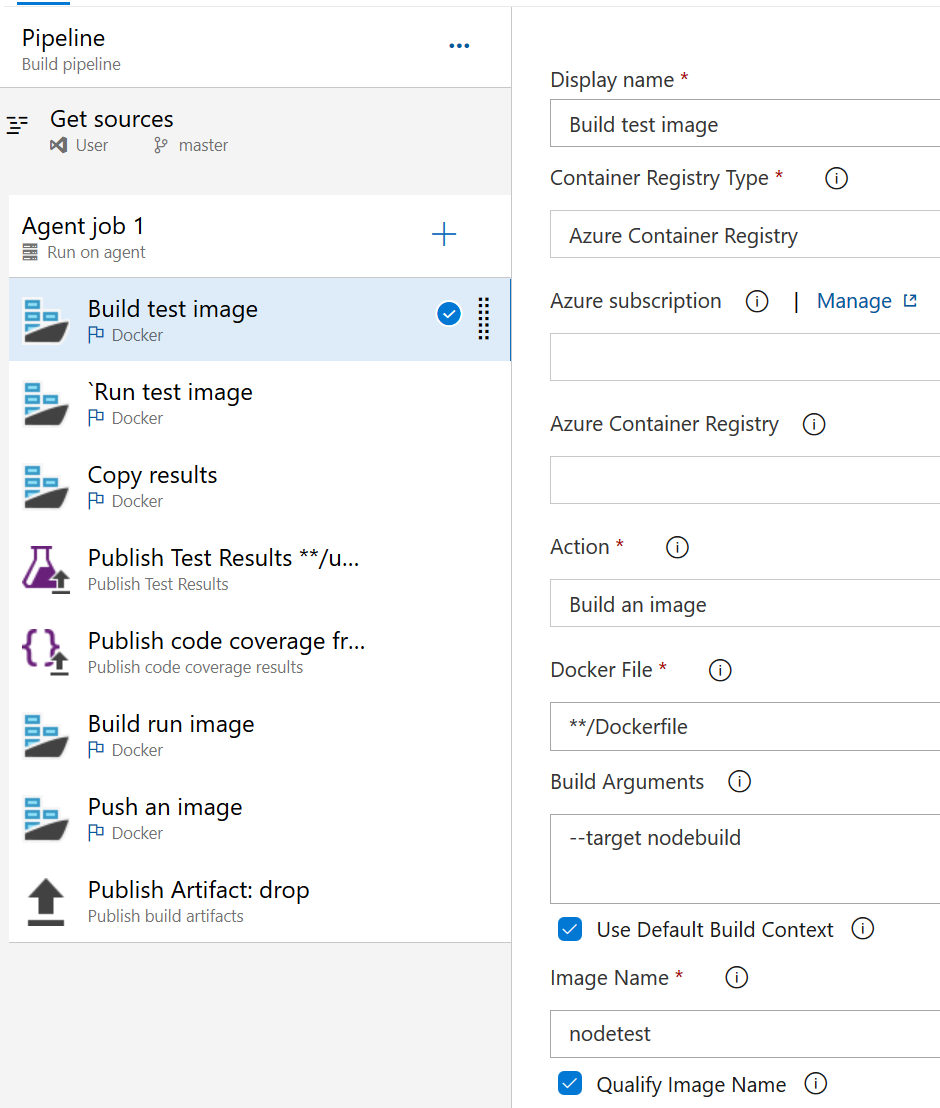Uncheck Qualify Image Name
Screen dimensions: 940x1108
[570, 1084]
